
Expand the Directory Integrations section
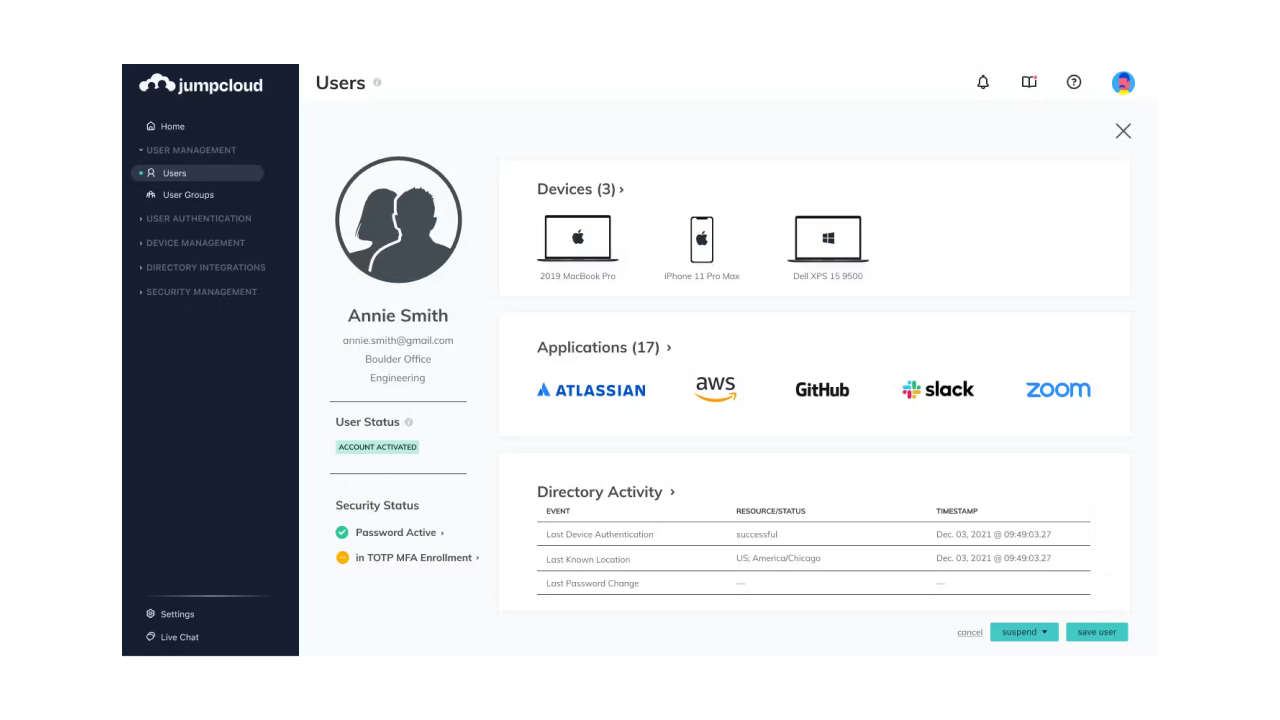click(x=202, y=268)
